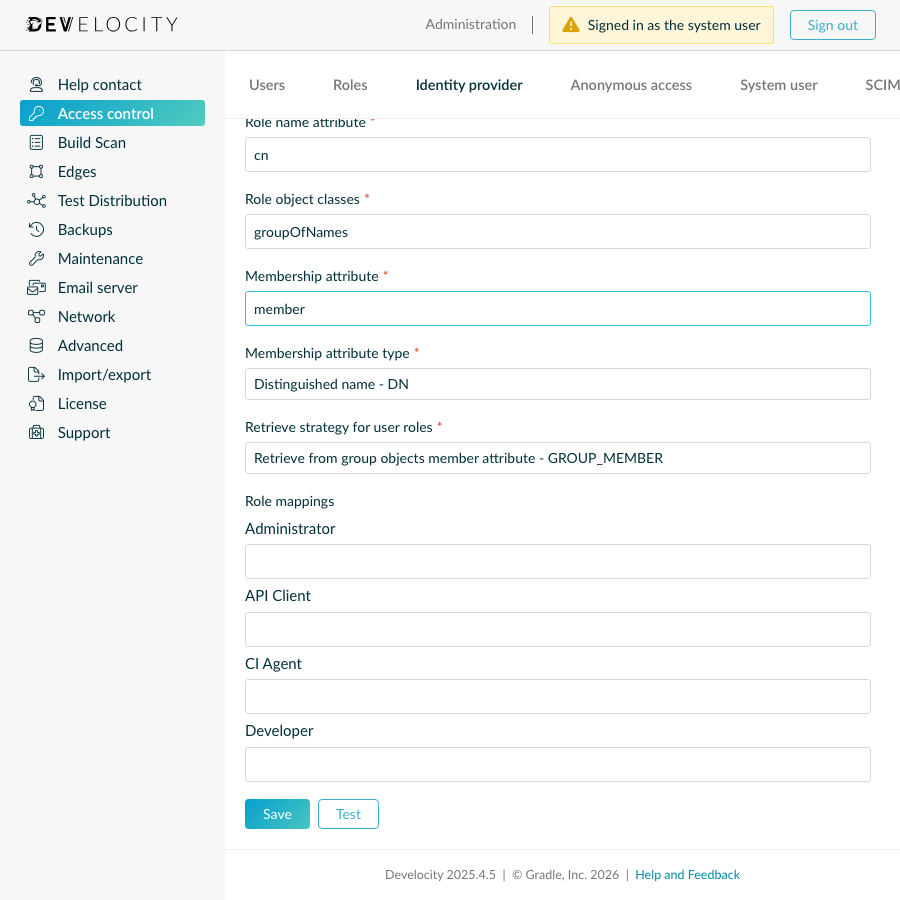Save the identity provider configuration
900x900 pixels.
(x=277, y=814)
